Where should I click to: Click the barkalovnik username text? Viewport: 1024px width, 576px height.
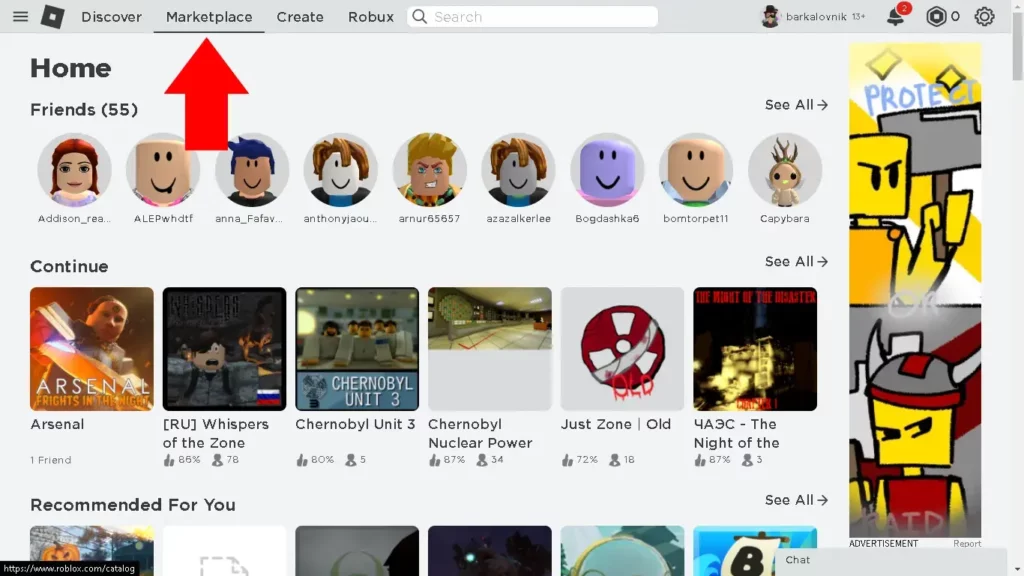click(x=816, y=16)
